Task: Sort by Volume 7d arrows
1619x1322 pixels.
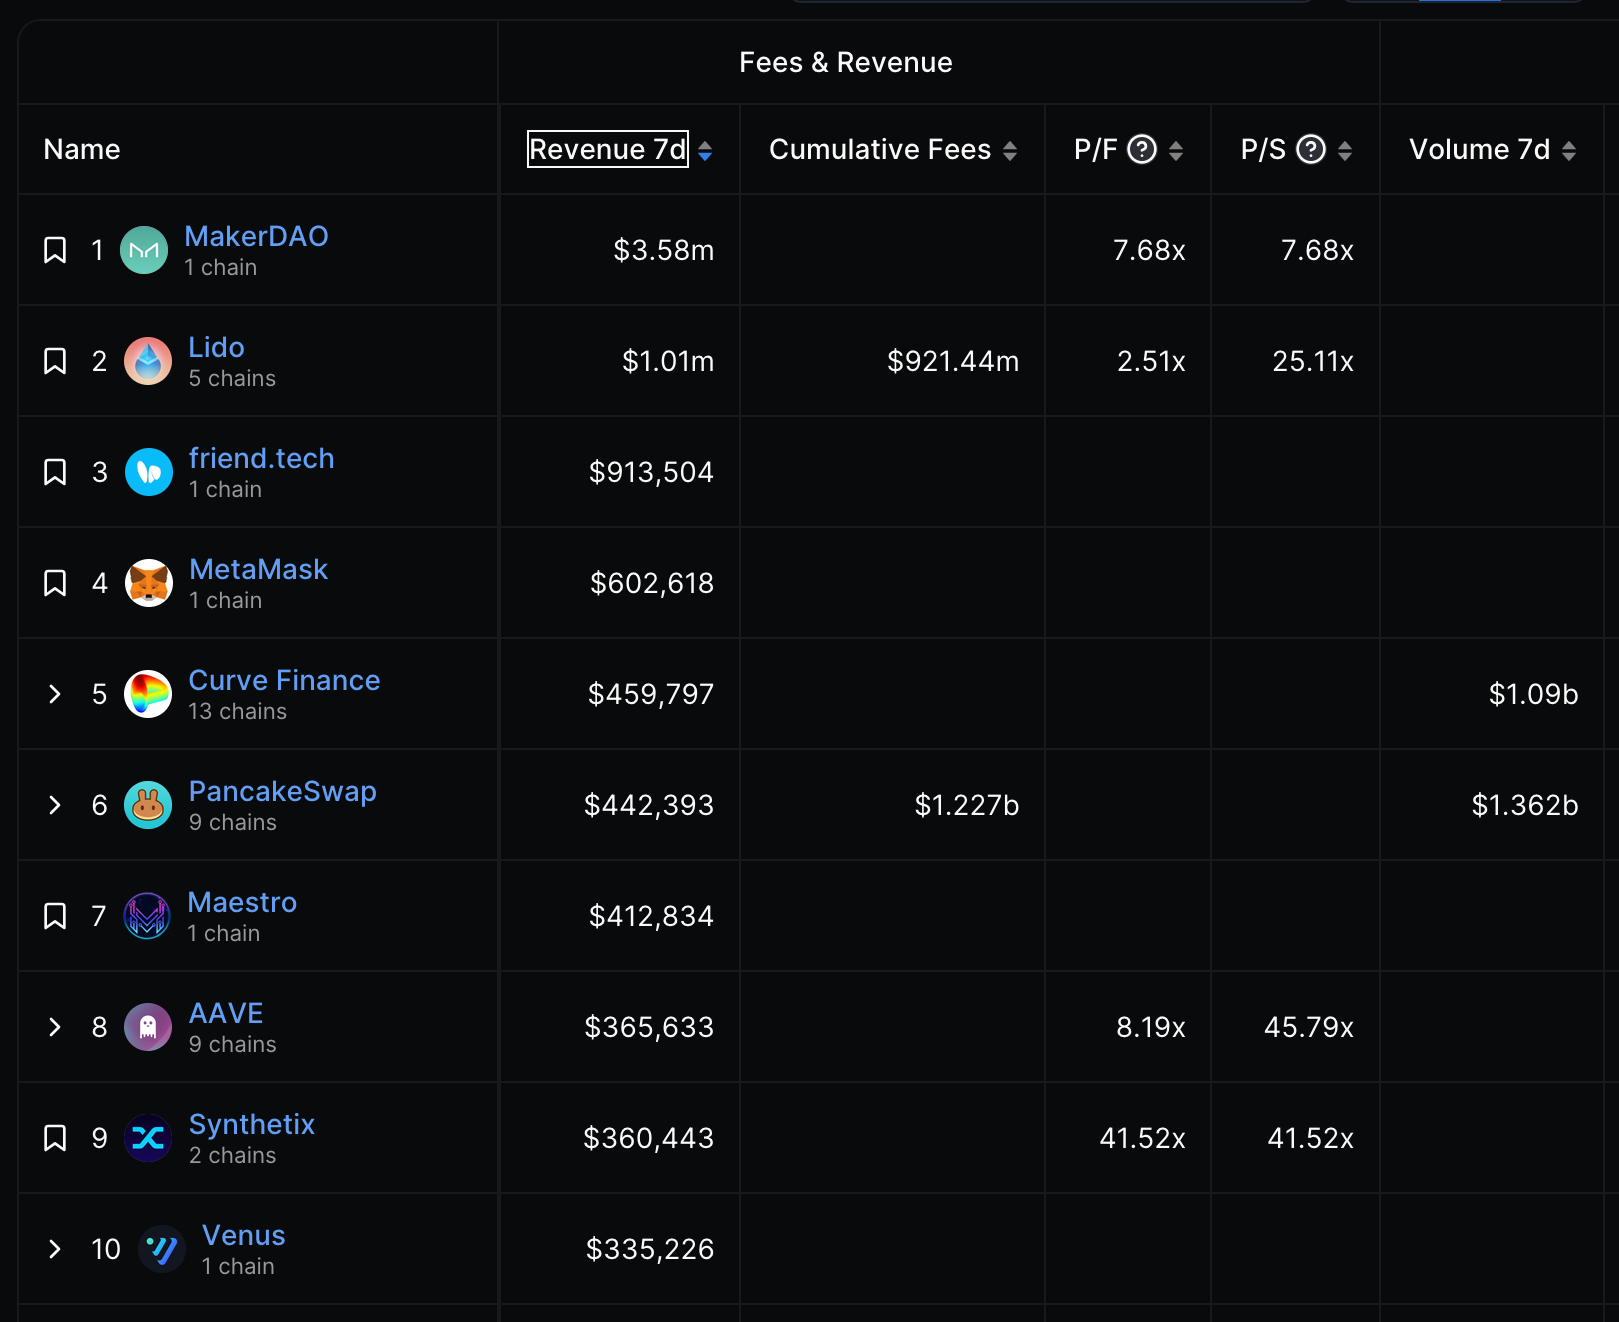Action: click(x=1569, y=151)
